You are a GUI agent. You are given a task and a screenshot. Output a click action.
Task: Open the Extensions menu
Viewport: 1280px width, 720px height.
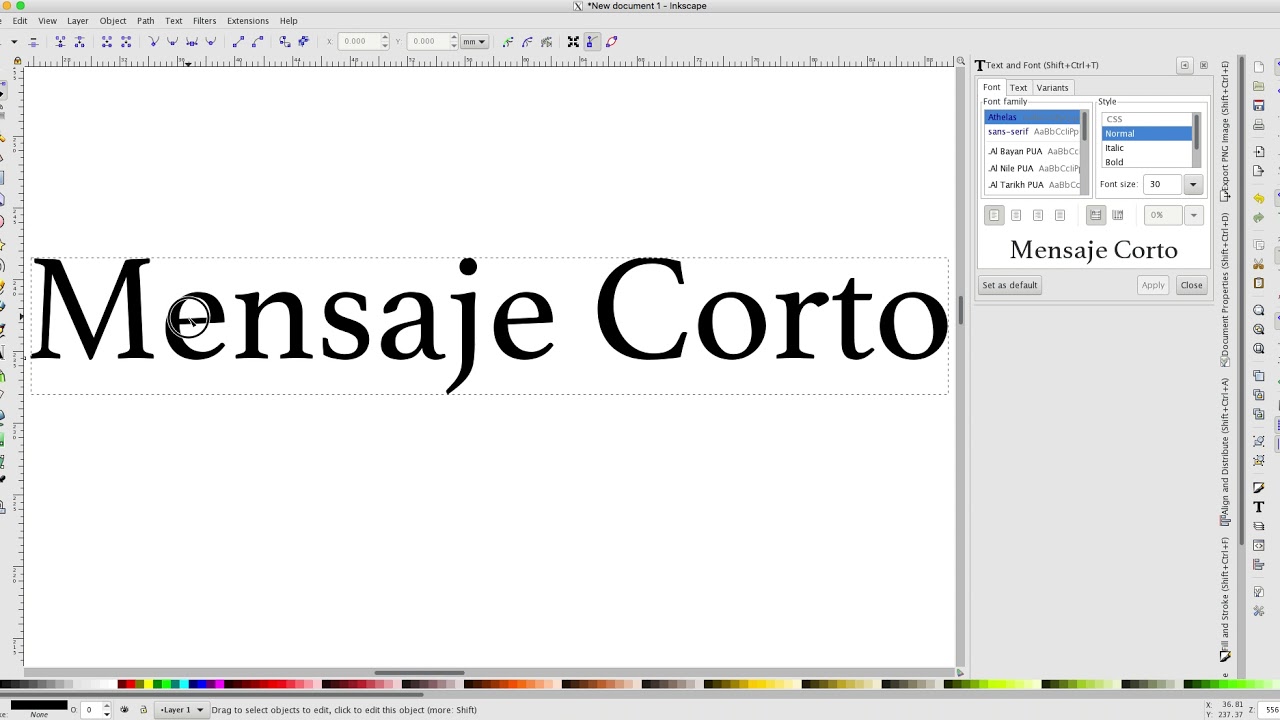tap(248, 20)
